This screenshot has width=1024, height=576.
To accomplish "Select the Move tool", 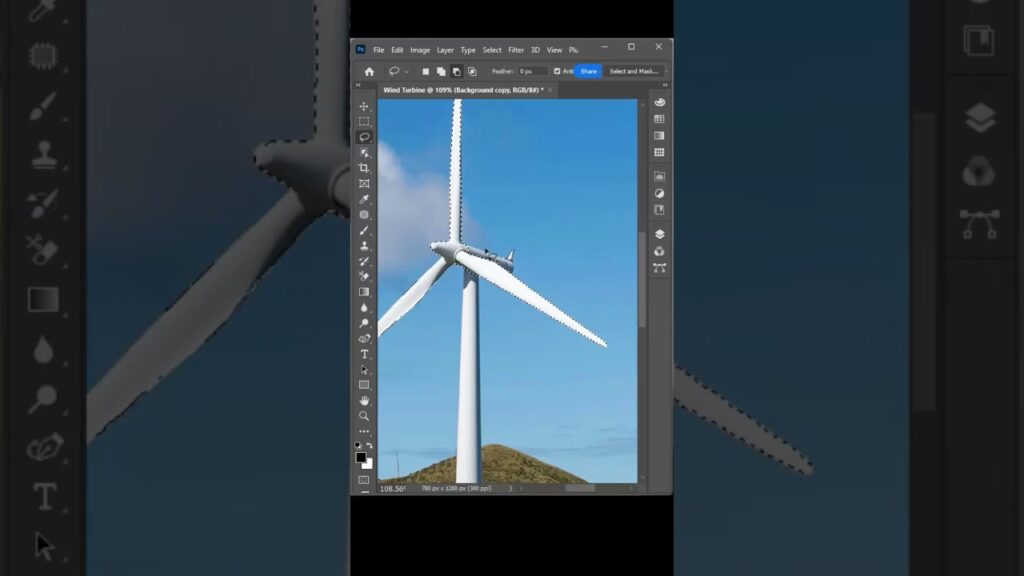I will pyautogui.click(x=364, y=106).
